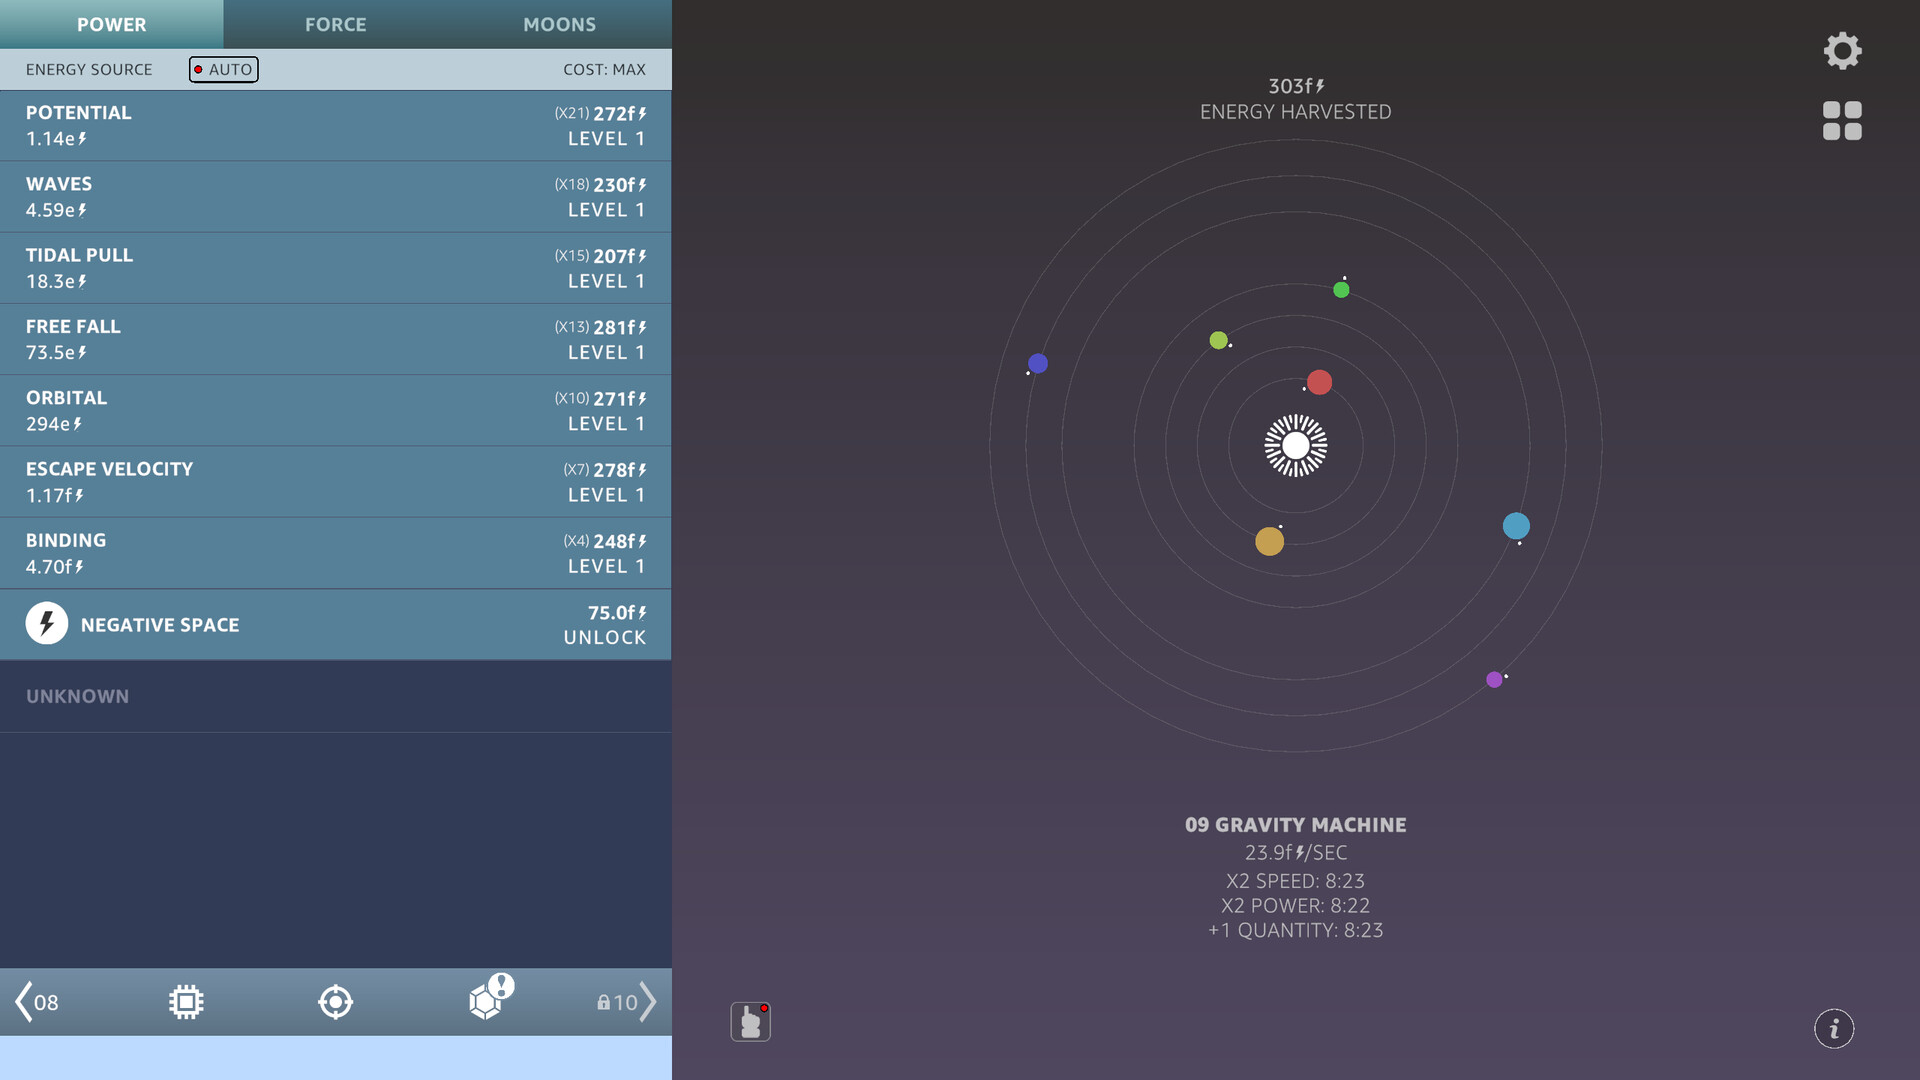
Task: Upgrade the Potential energy source
Action: point(600,126)
